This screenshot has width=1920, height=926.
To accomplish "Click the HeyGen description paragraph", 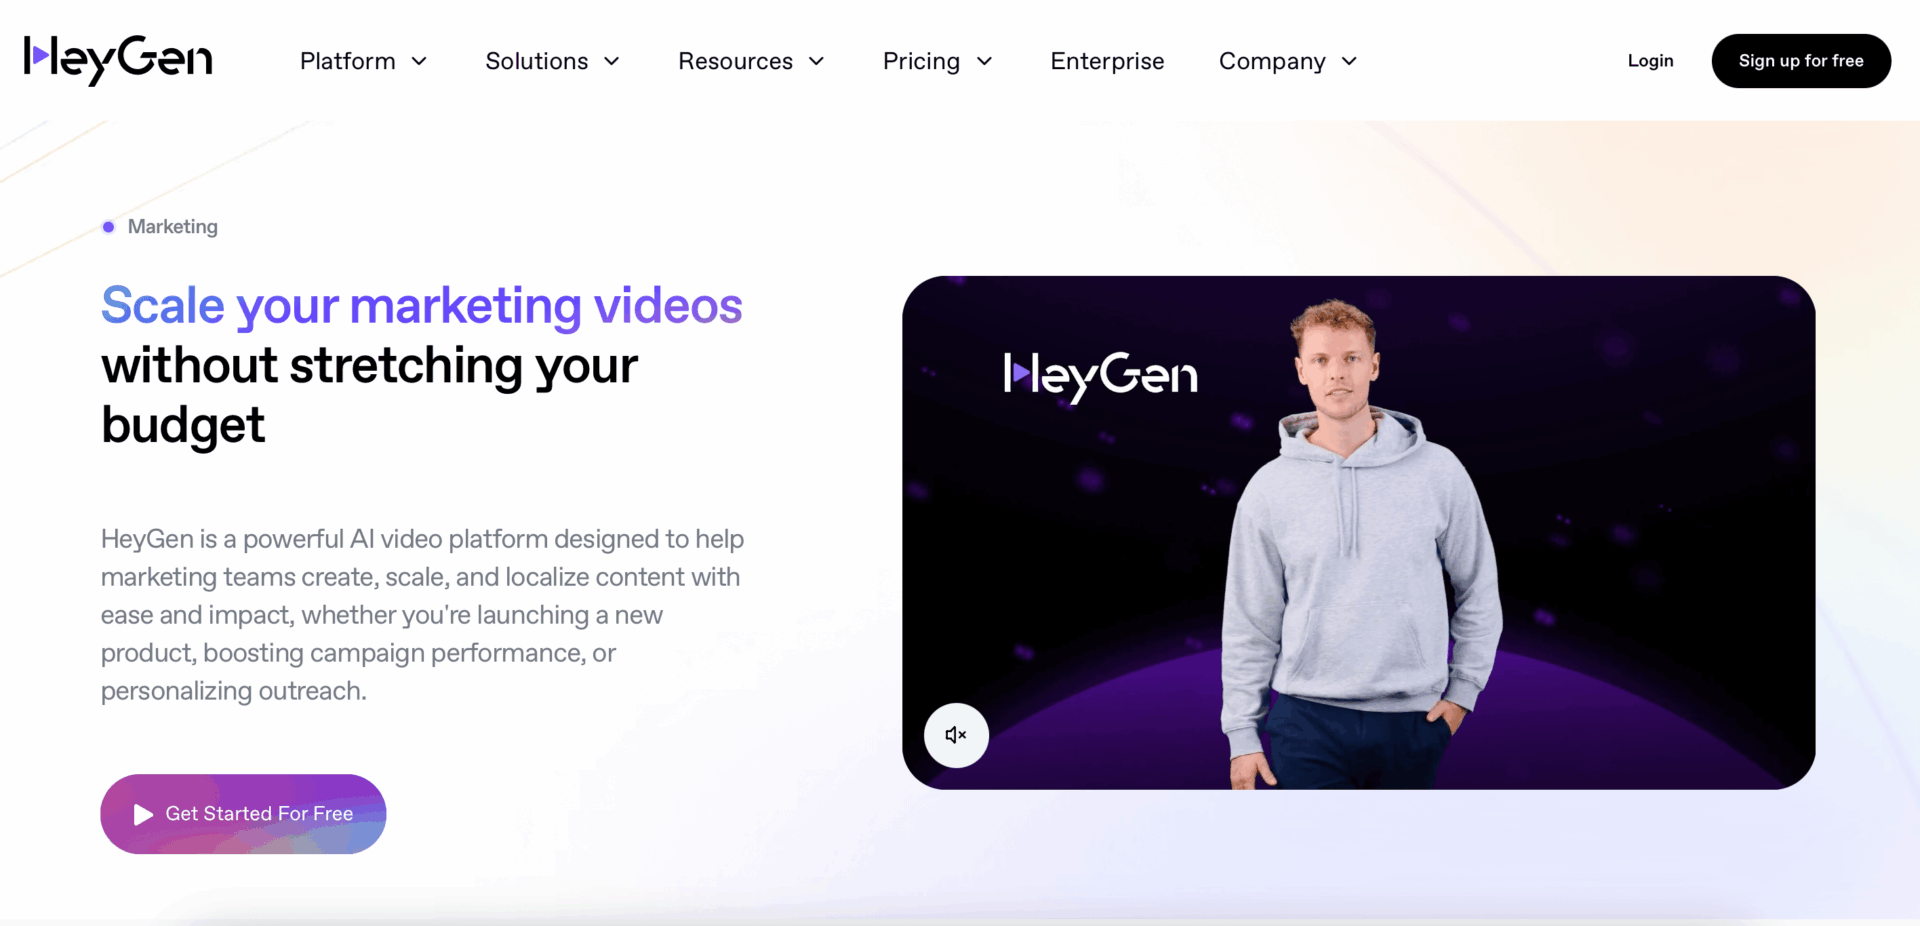I will (x=422, y=615).
